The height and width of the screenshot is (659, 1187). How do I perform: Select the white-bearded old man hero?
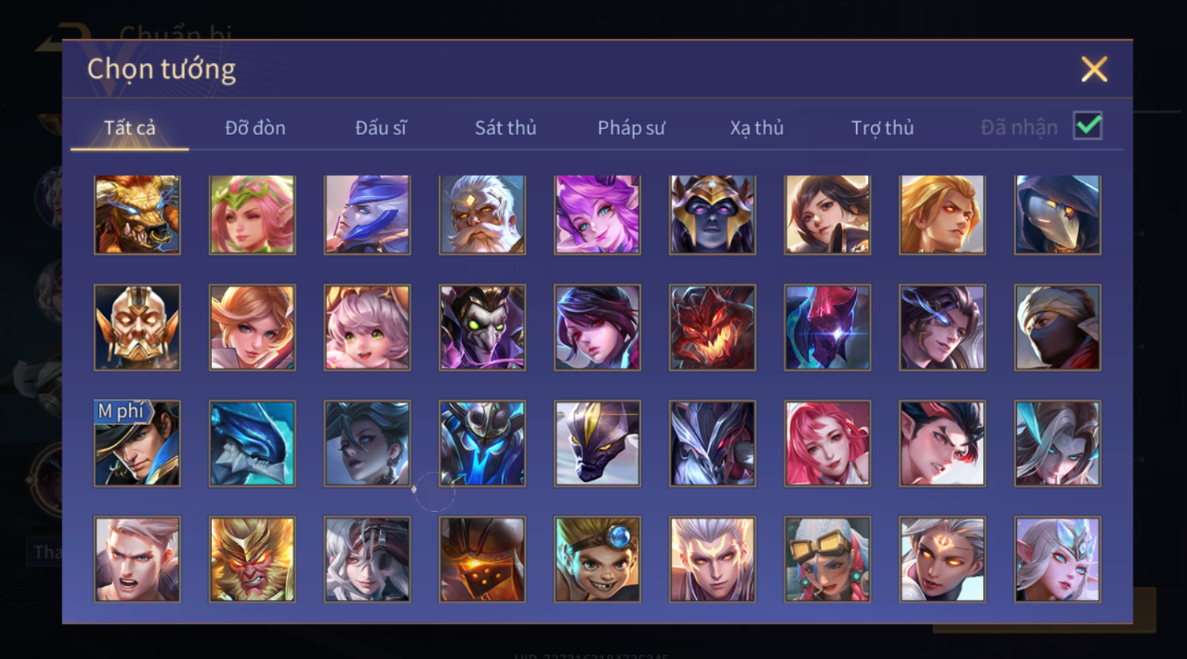pos(482,215)
